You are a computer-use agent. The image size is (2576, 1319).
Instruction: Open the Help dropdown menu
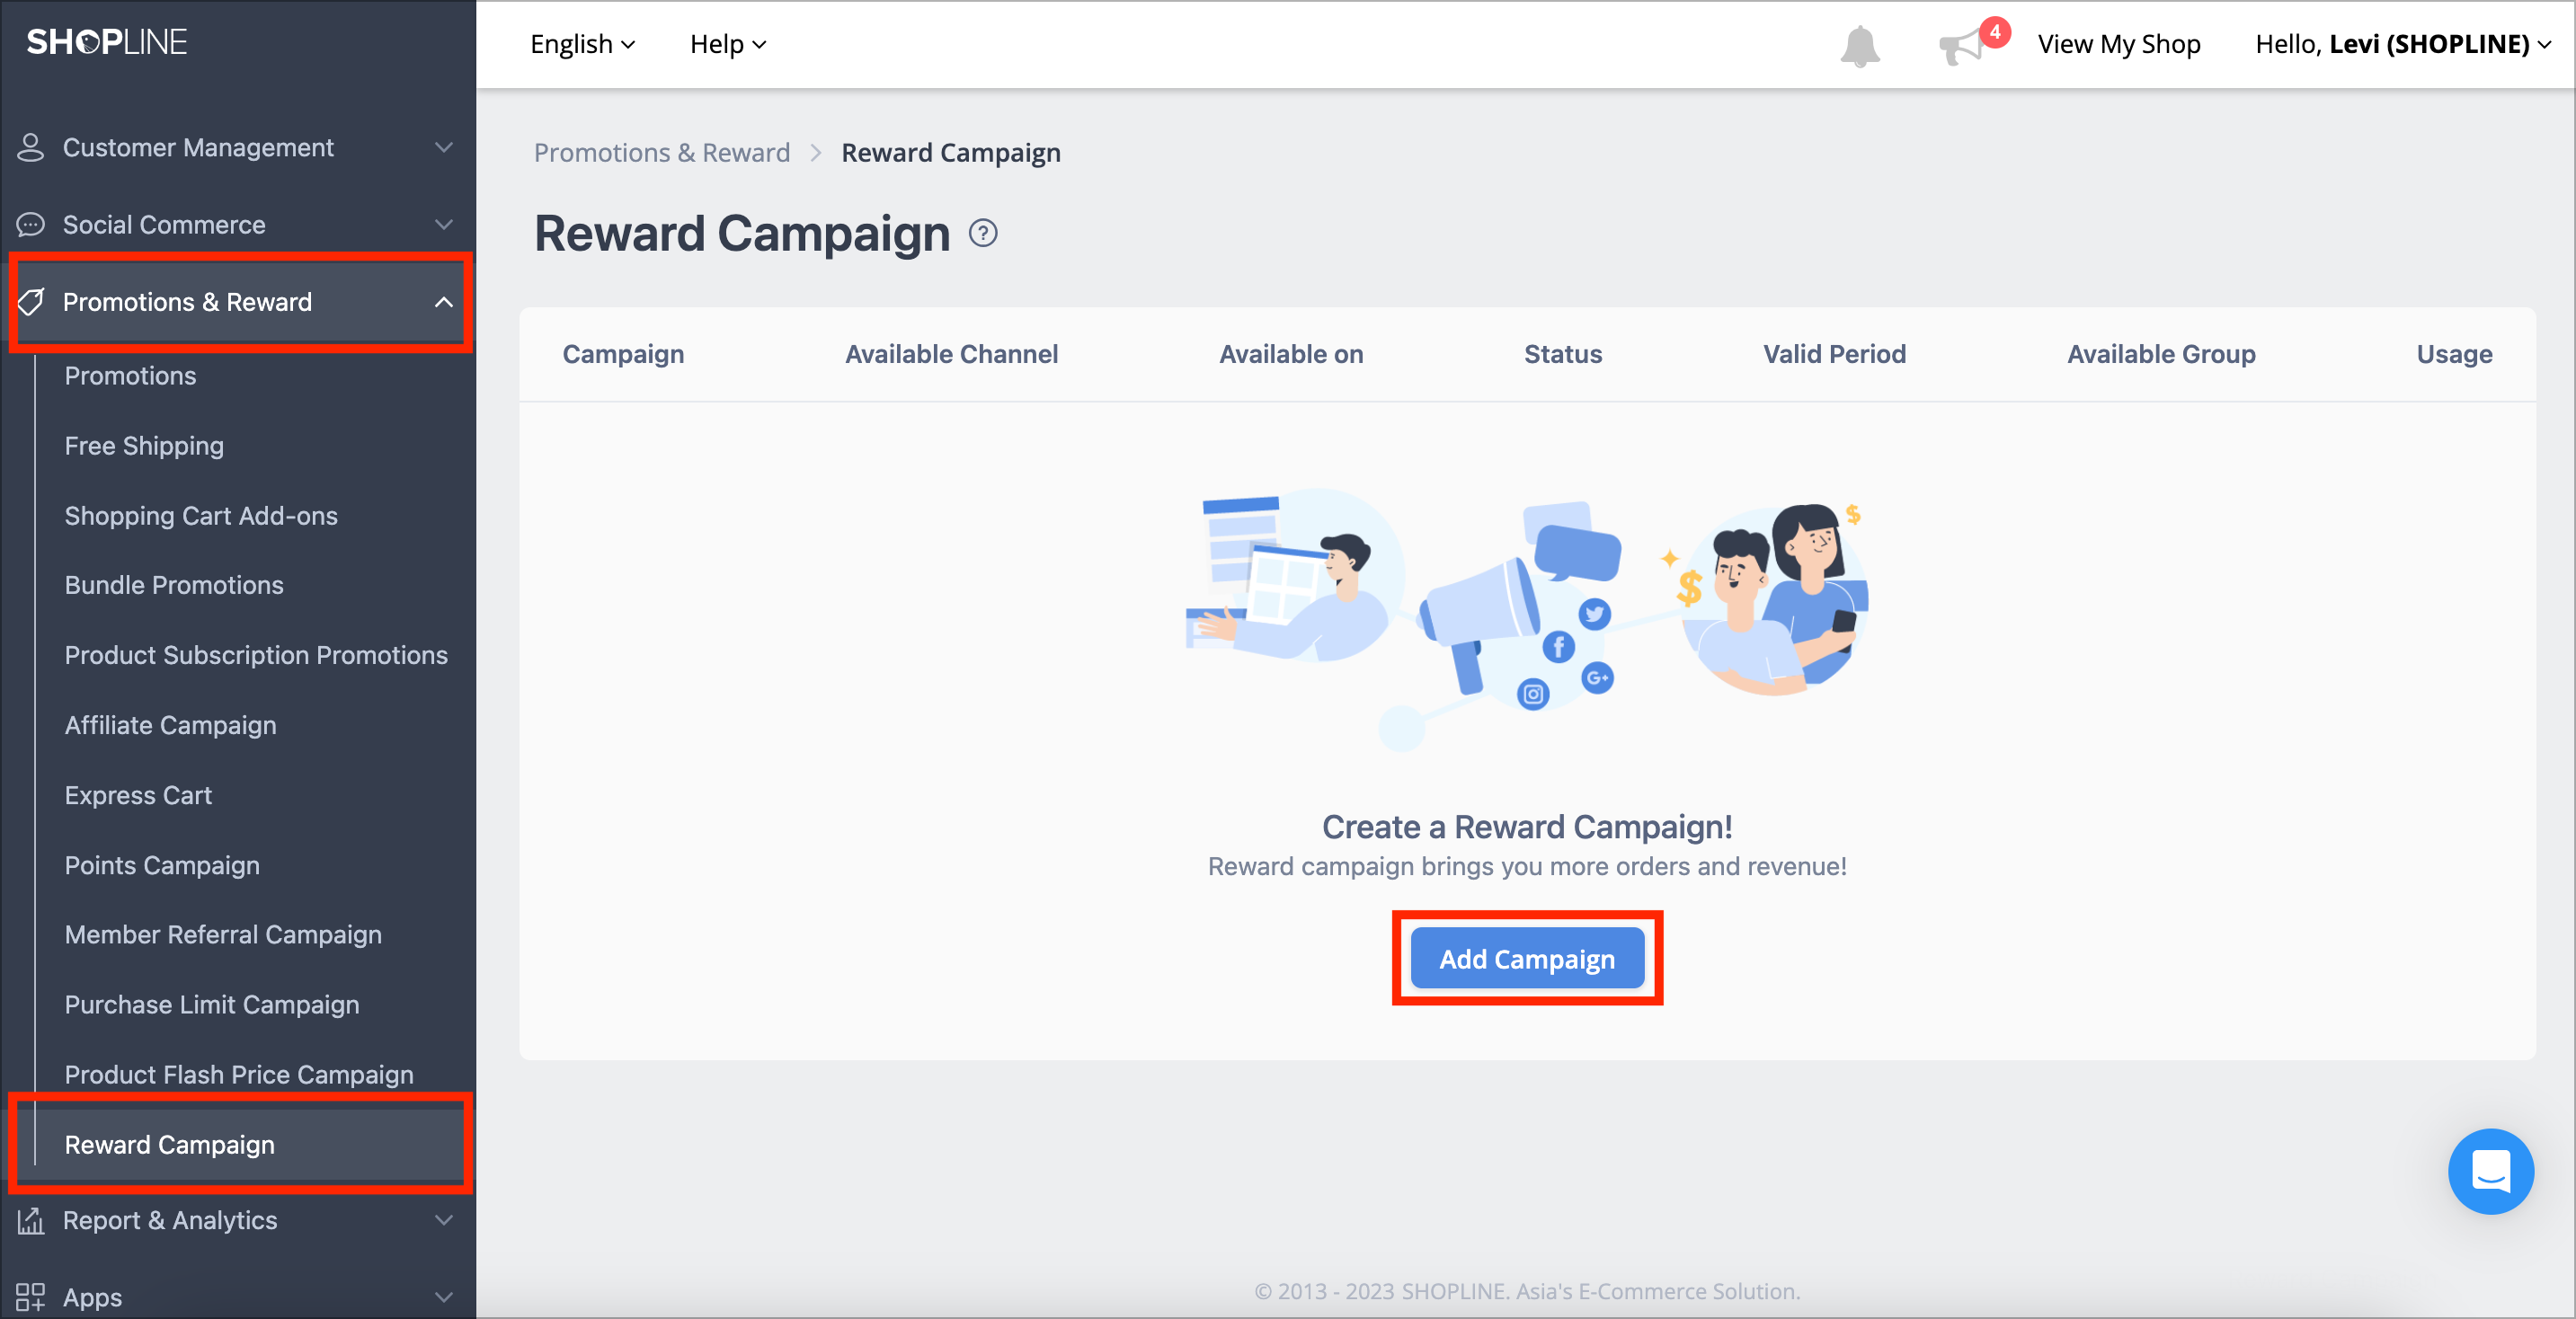(x=728, y=44)
